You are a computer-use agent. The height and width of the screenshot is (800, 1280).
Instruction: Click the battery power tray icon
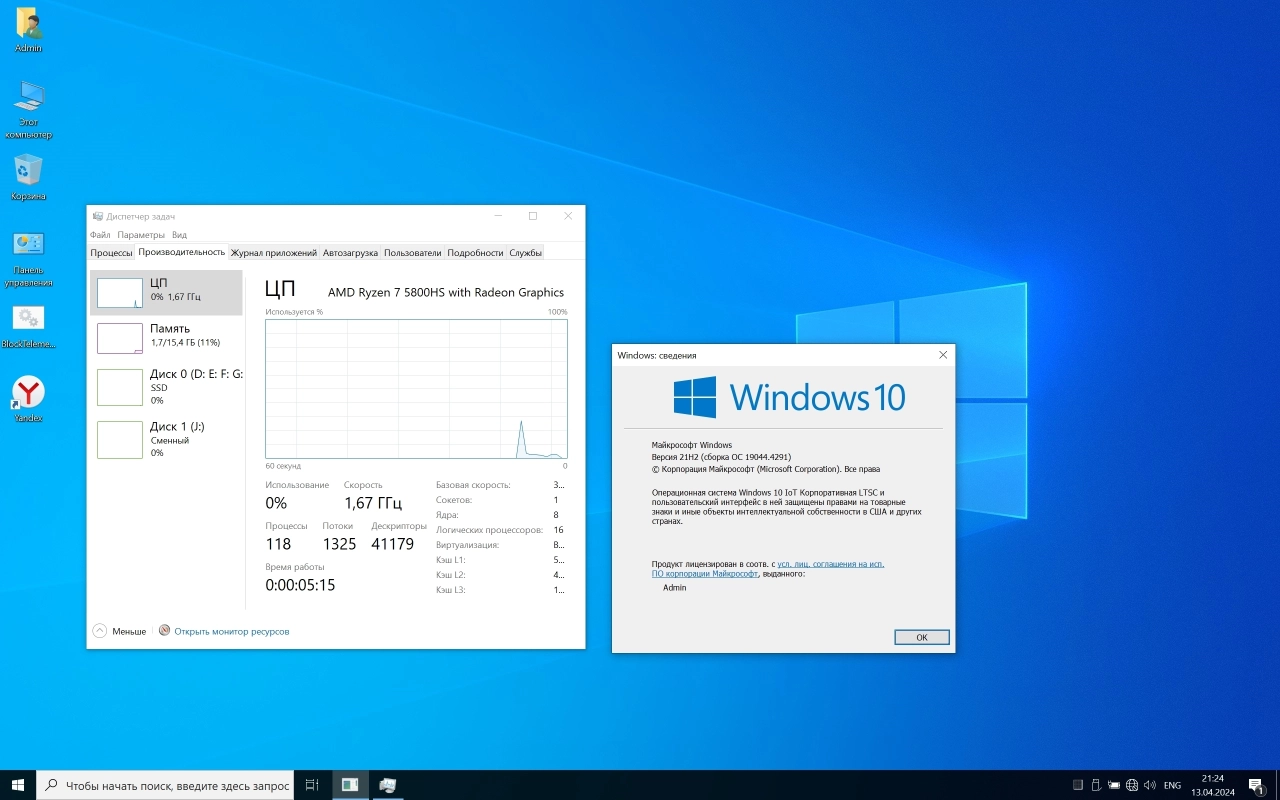1114,785
